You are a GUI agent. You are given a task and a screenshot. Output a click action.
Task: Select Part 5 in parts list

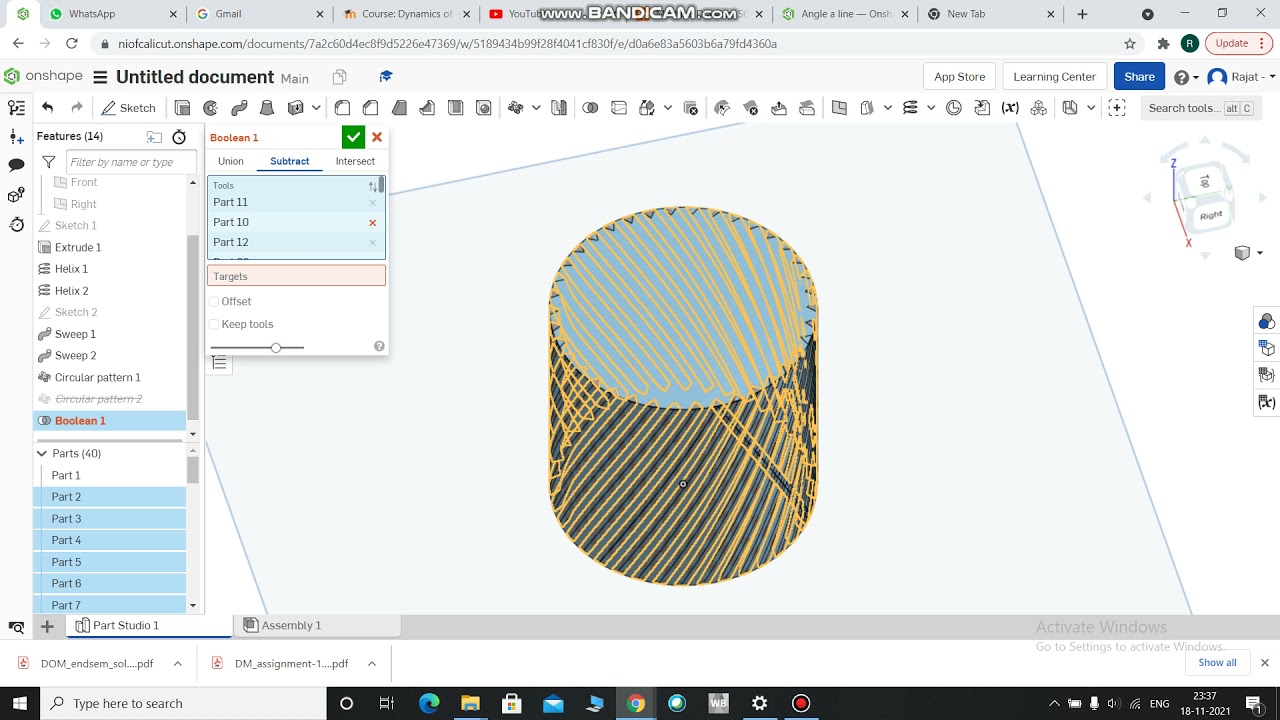[110, 562]
